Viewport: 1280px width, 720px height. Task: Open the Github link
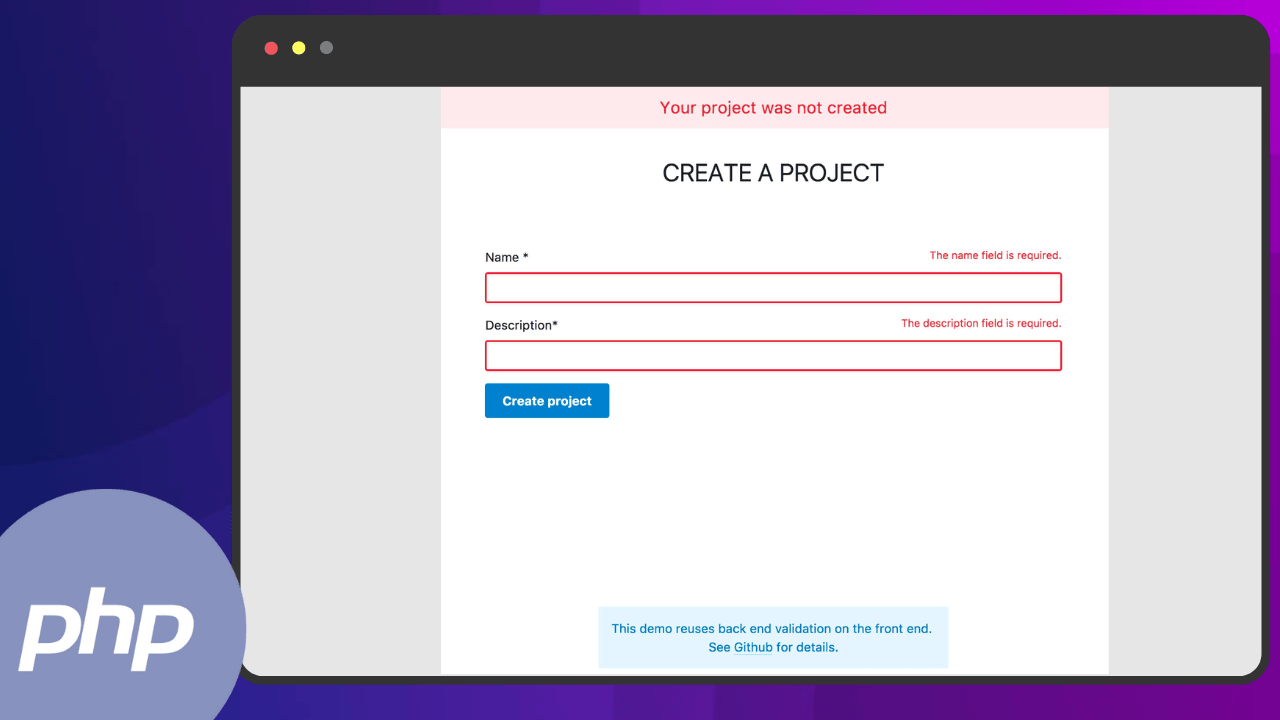753,647
